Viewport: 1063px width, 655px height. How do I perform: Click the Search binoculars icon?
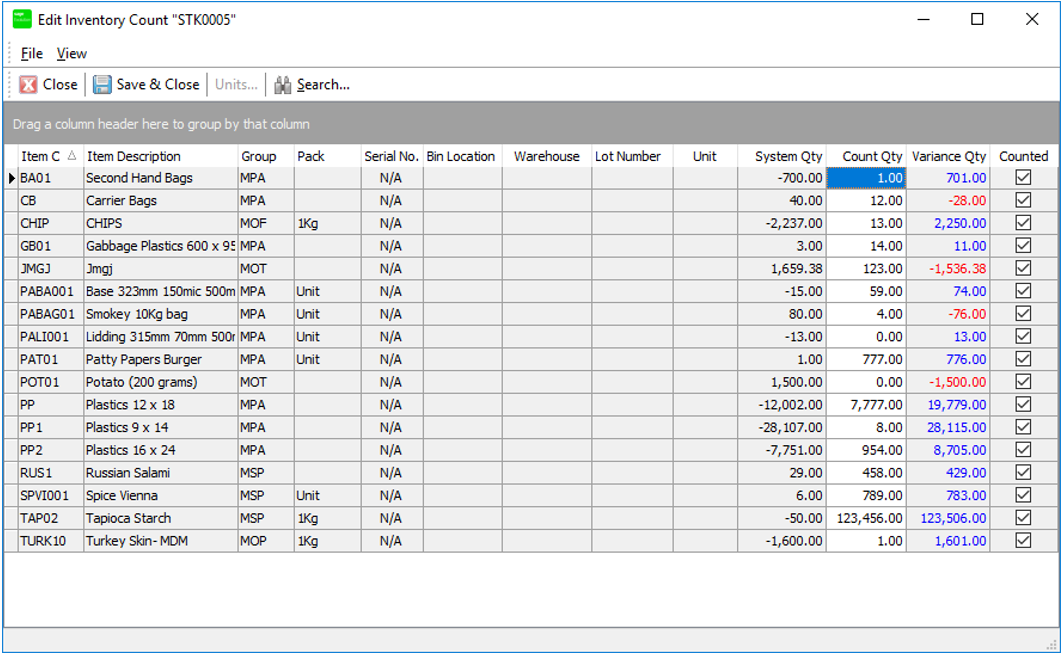pos(283,85)
